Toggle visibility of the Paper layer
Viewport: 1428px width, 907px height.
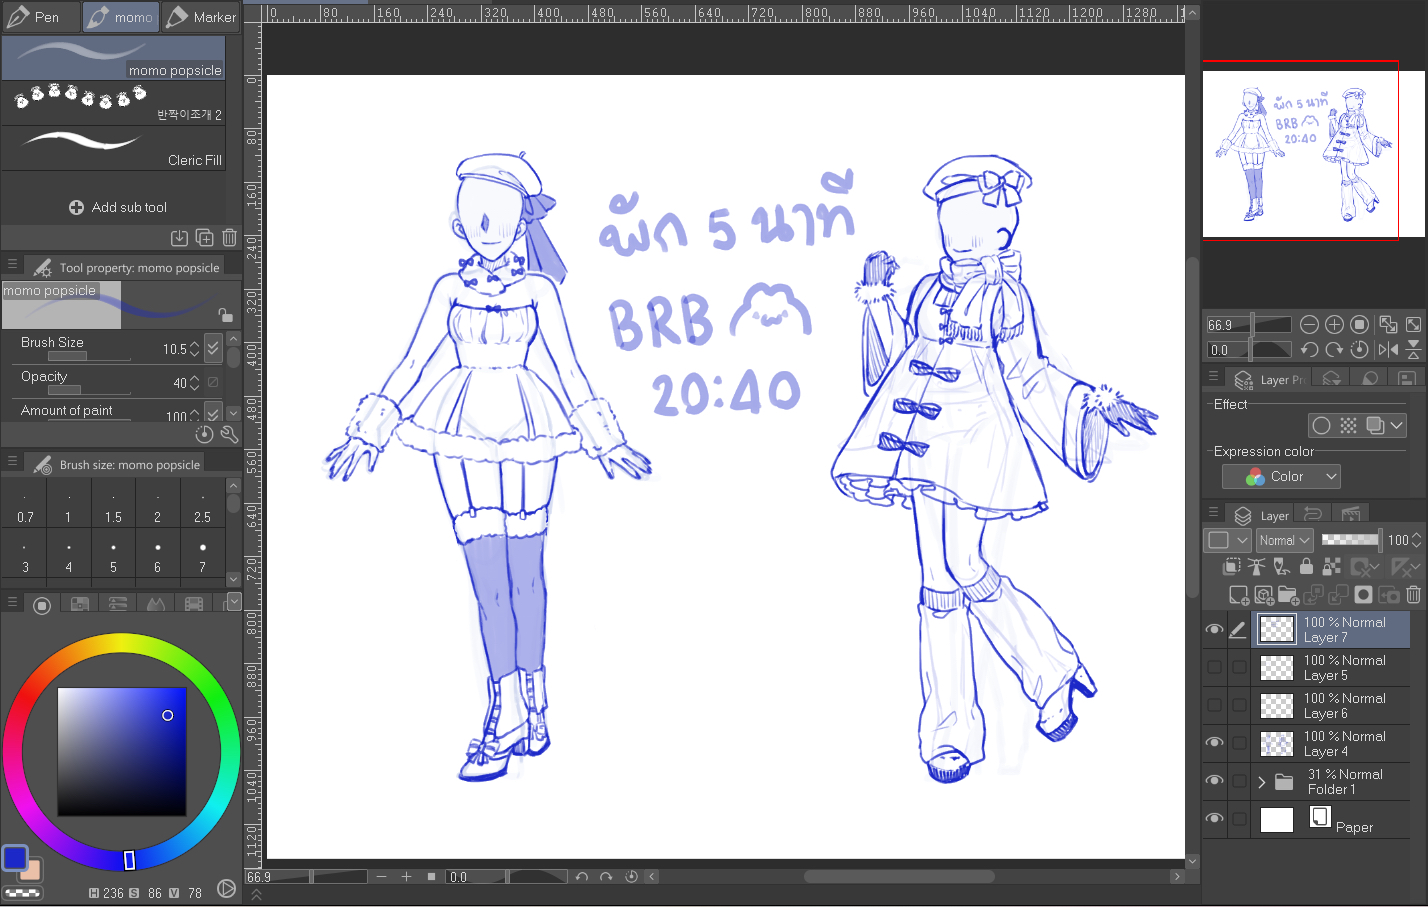click(x=1214, y=819)
